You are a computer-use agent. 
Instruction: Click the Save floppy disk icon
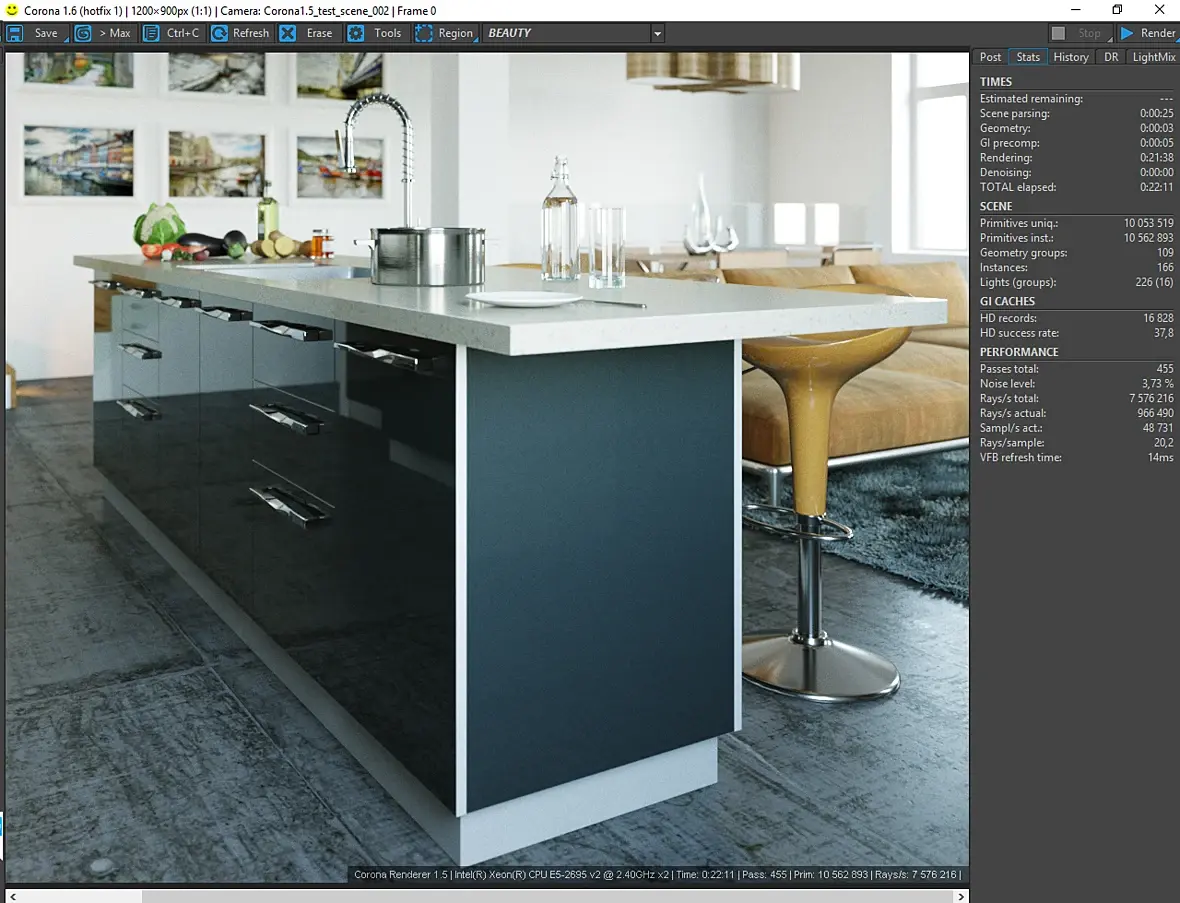(15, 33)
